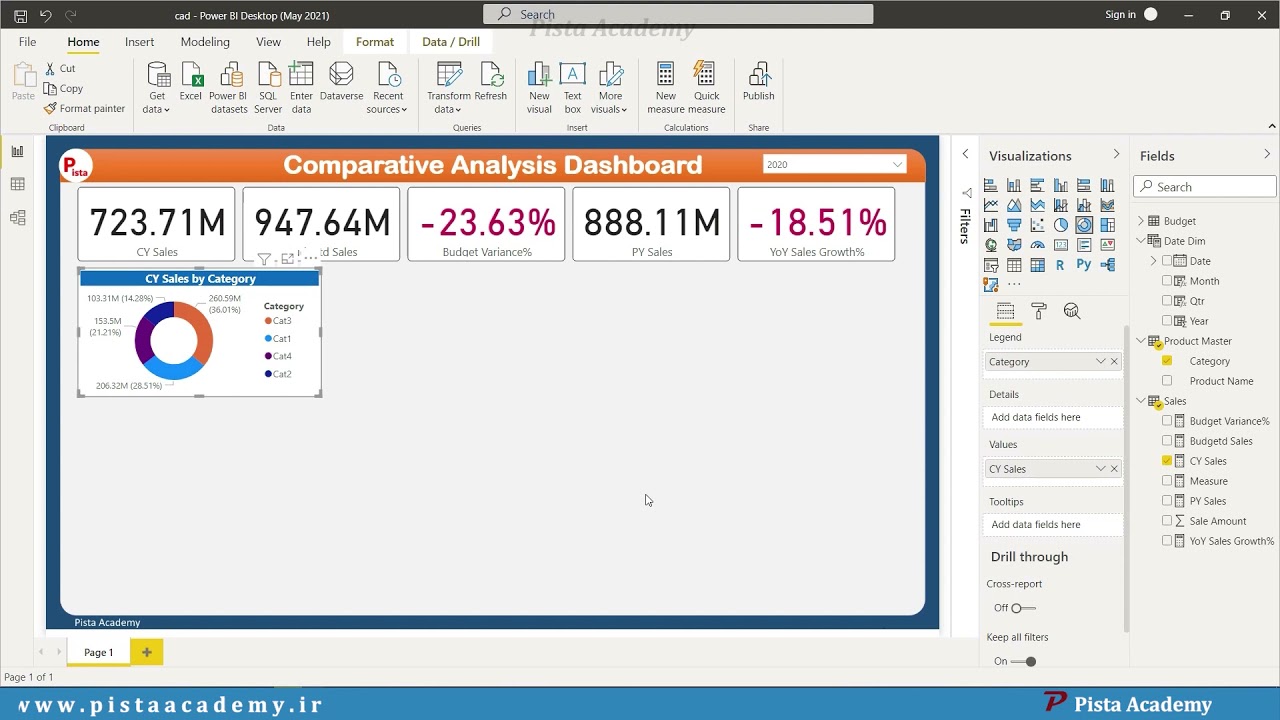The width and height of the screenshot is (1280, 720).
Task: Collapse the Date Dim table
Action: tap(1140, 241)
